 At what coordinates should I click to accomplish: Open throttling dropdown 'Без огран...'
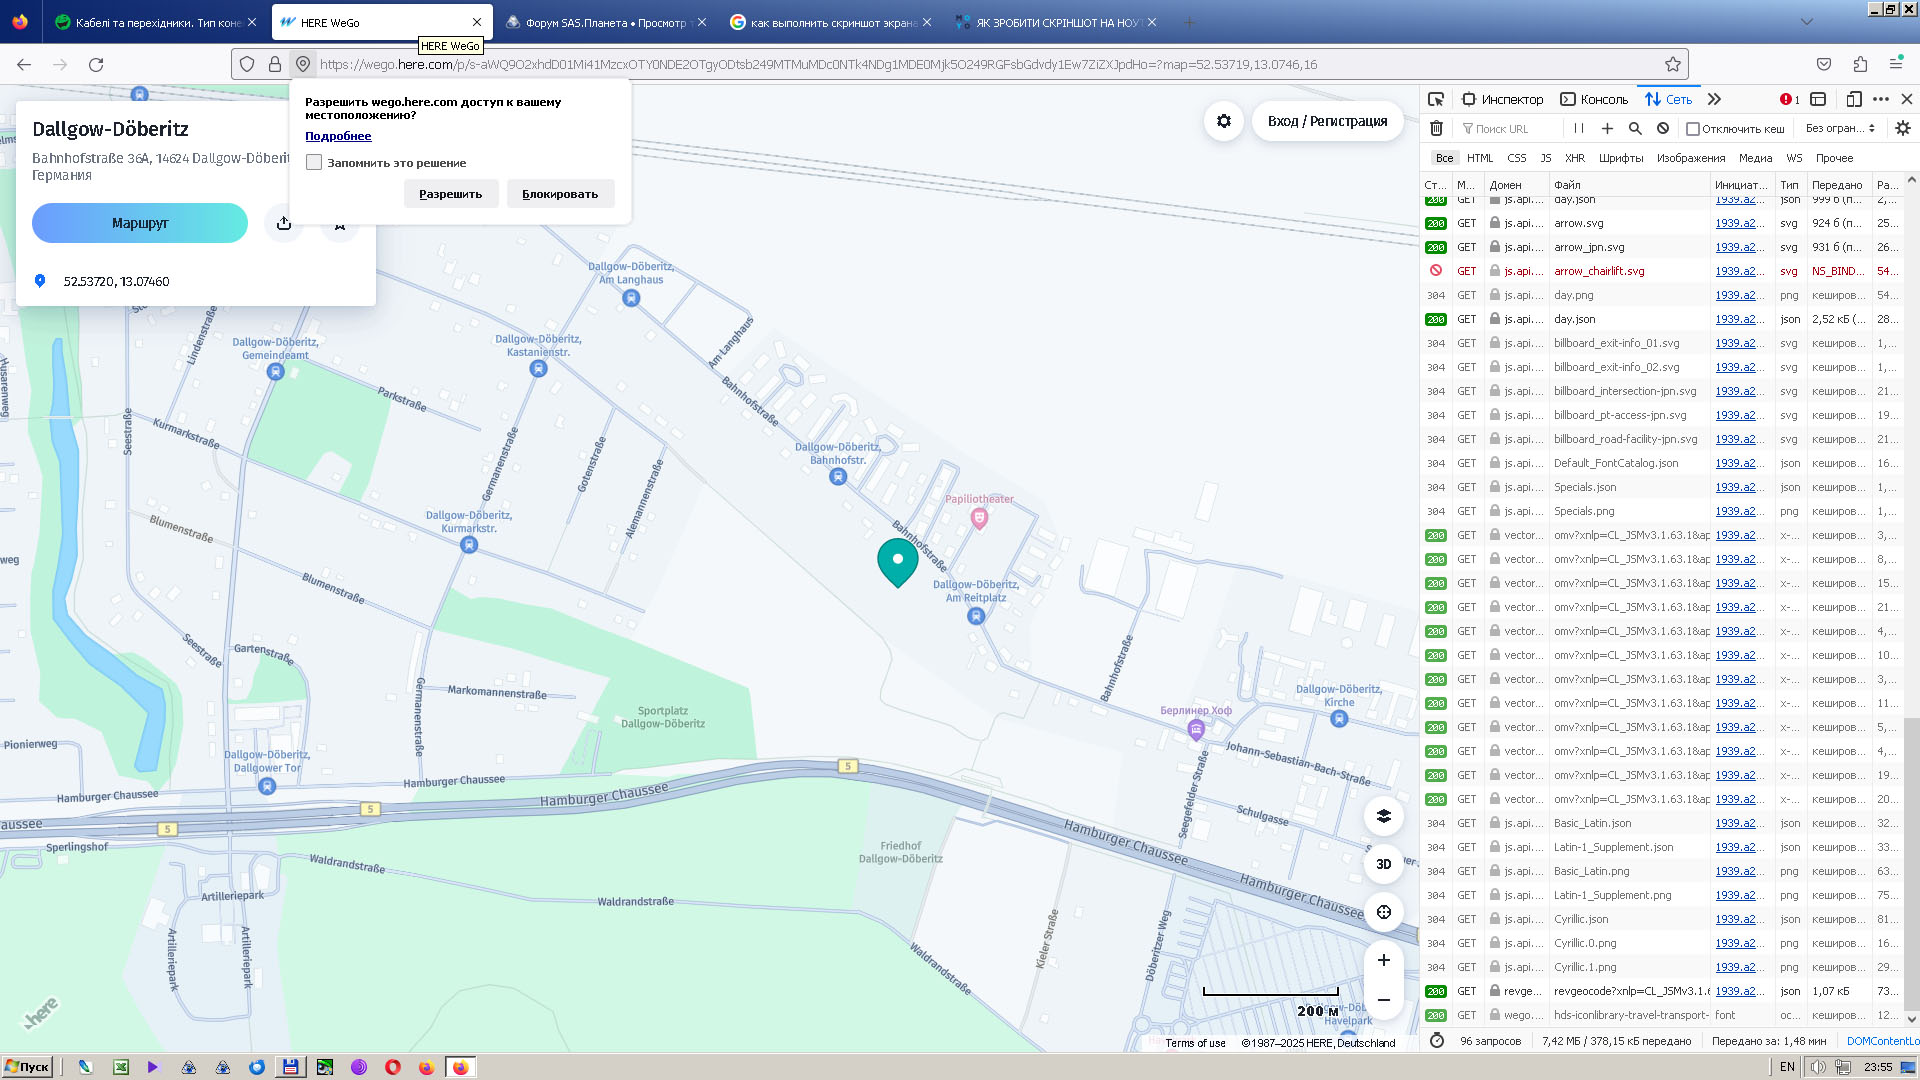click(1839, 128)
